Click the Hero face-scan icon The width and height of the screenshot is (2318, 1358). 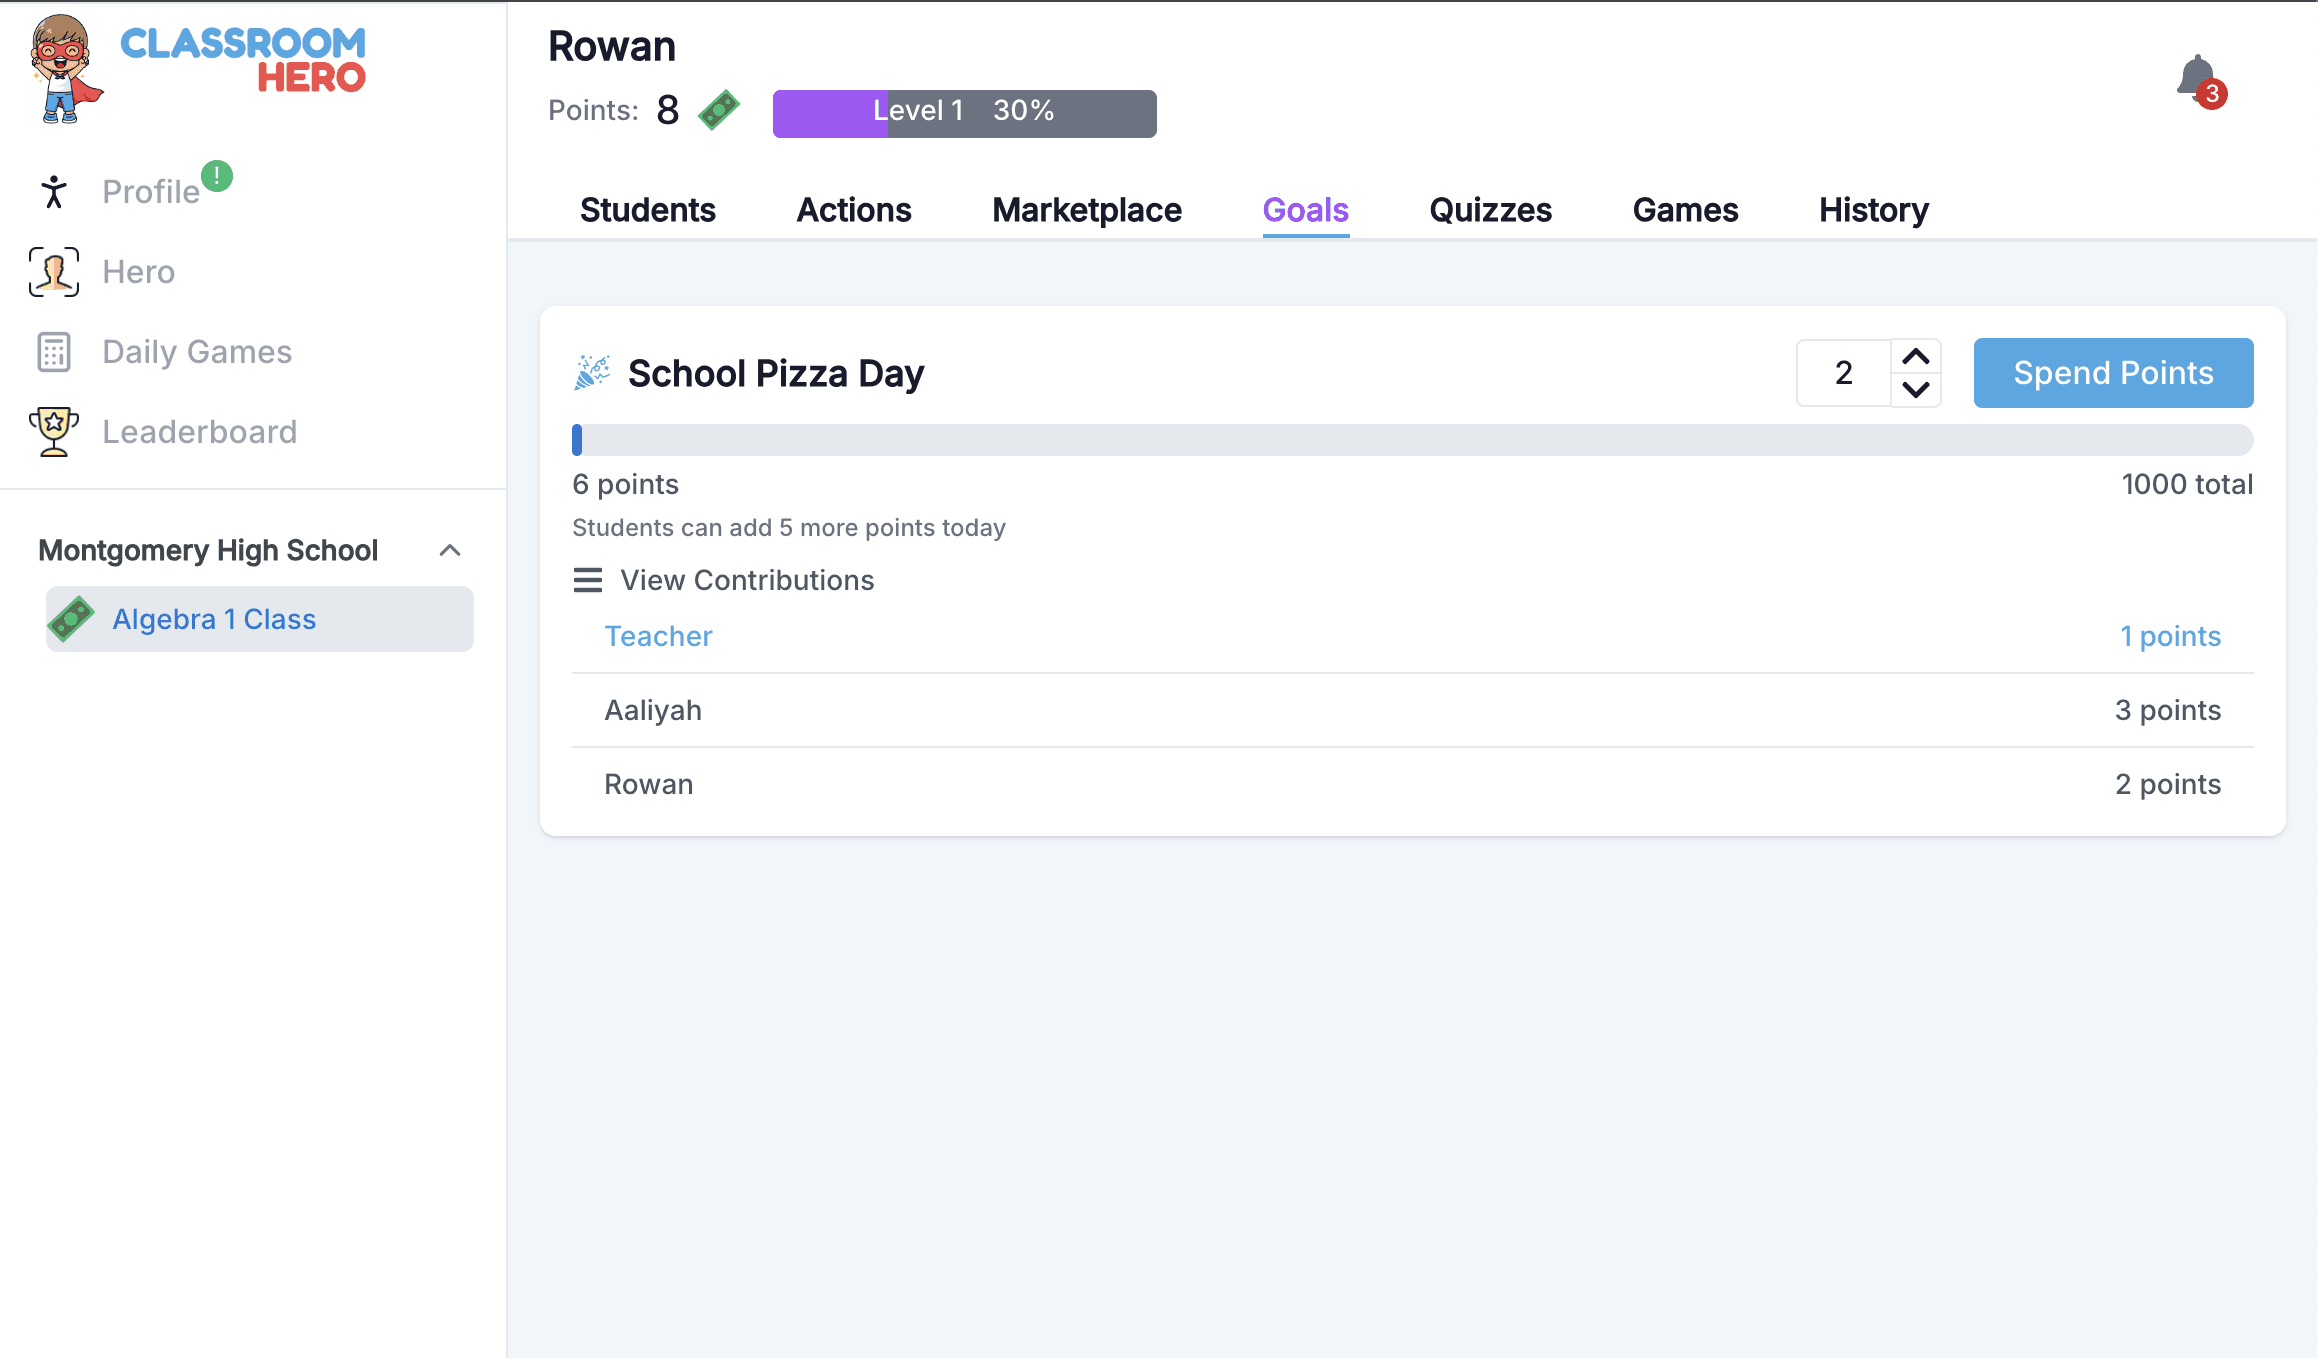[x=54, y=272]
